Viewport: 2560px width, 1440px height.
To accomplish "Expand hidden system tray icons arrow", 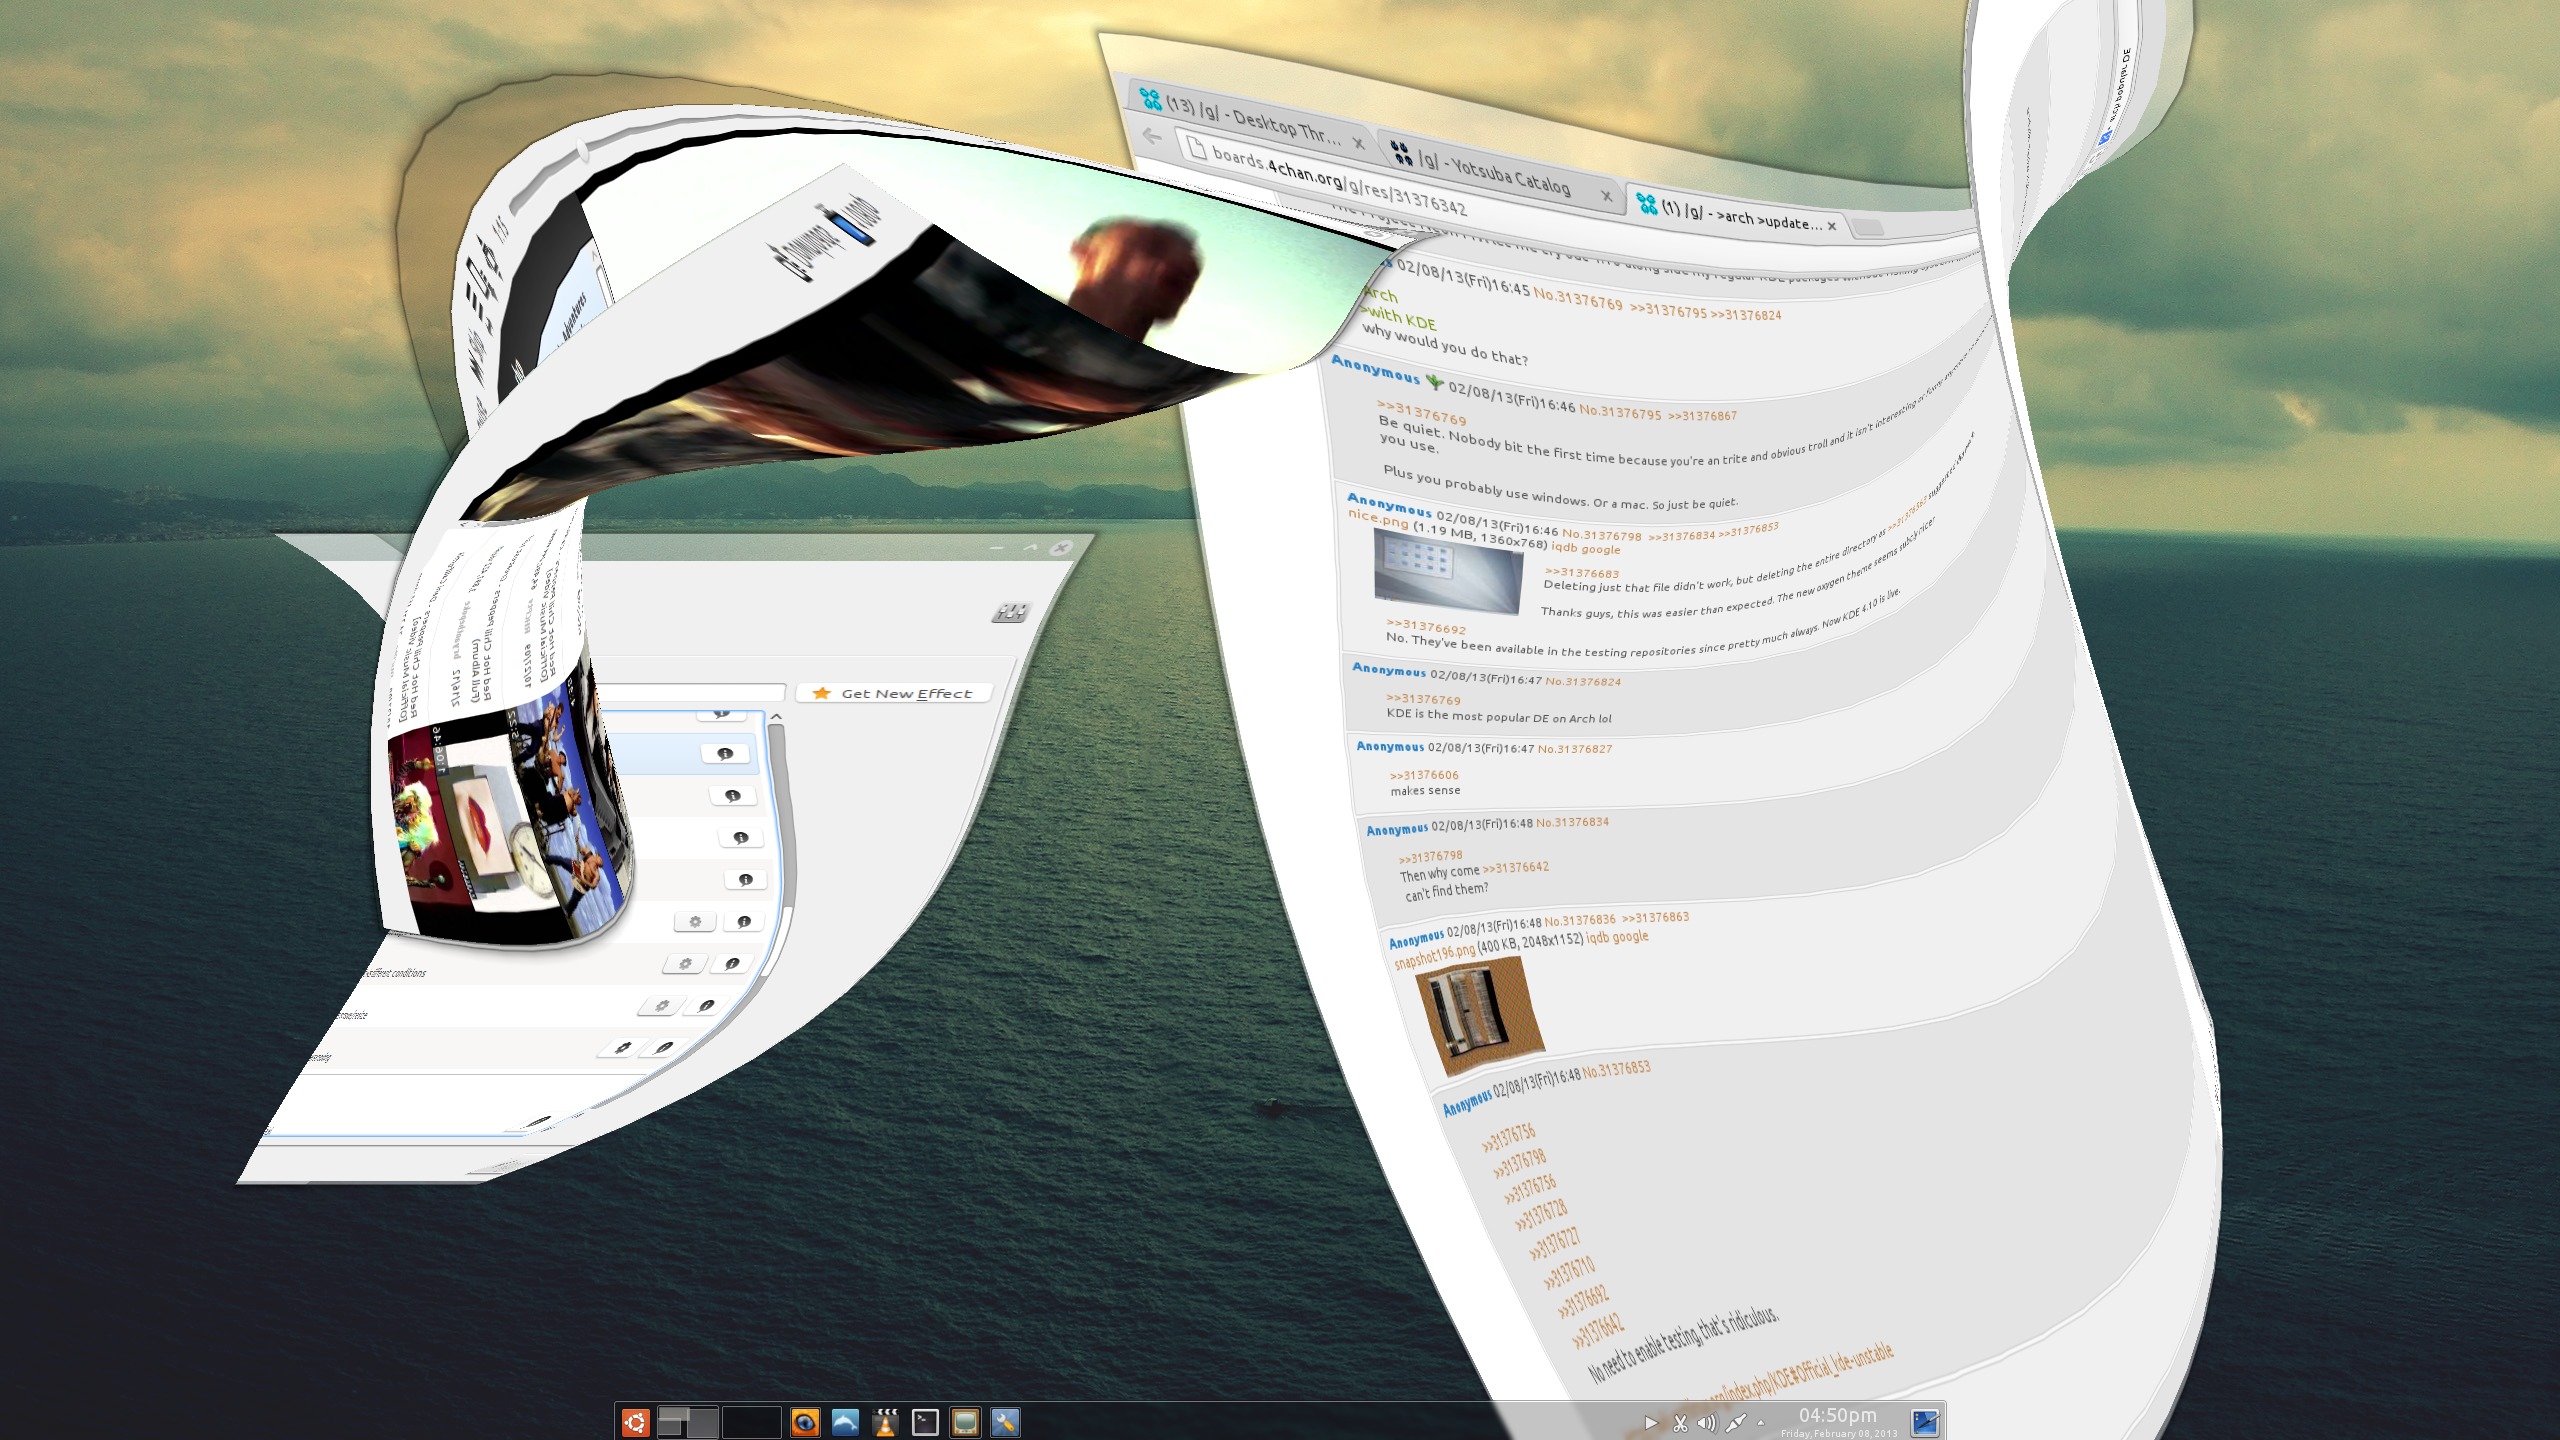I will coord(1761,1422).
